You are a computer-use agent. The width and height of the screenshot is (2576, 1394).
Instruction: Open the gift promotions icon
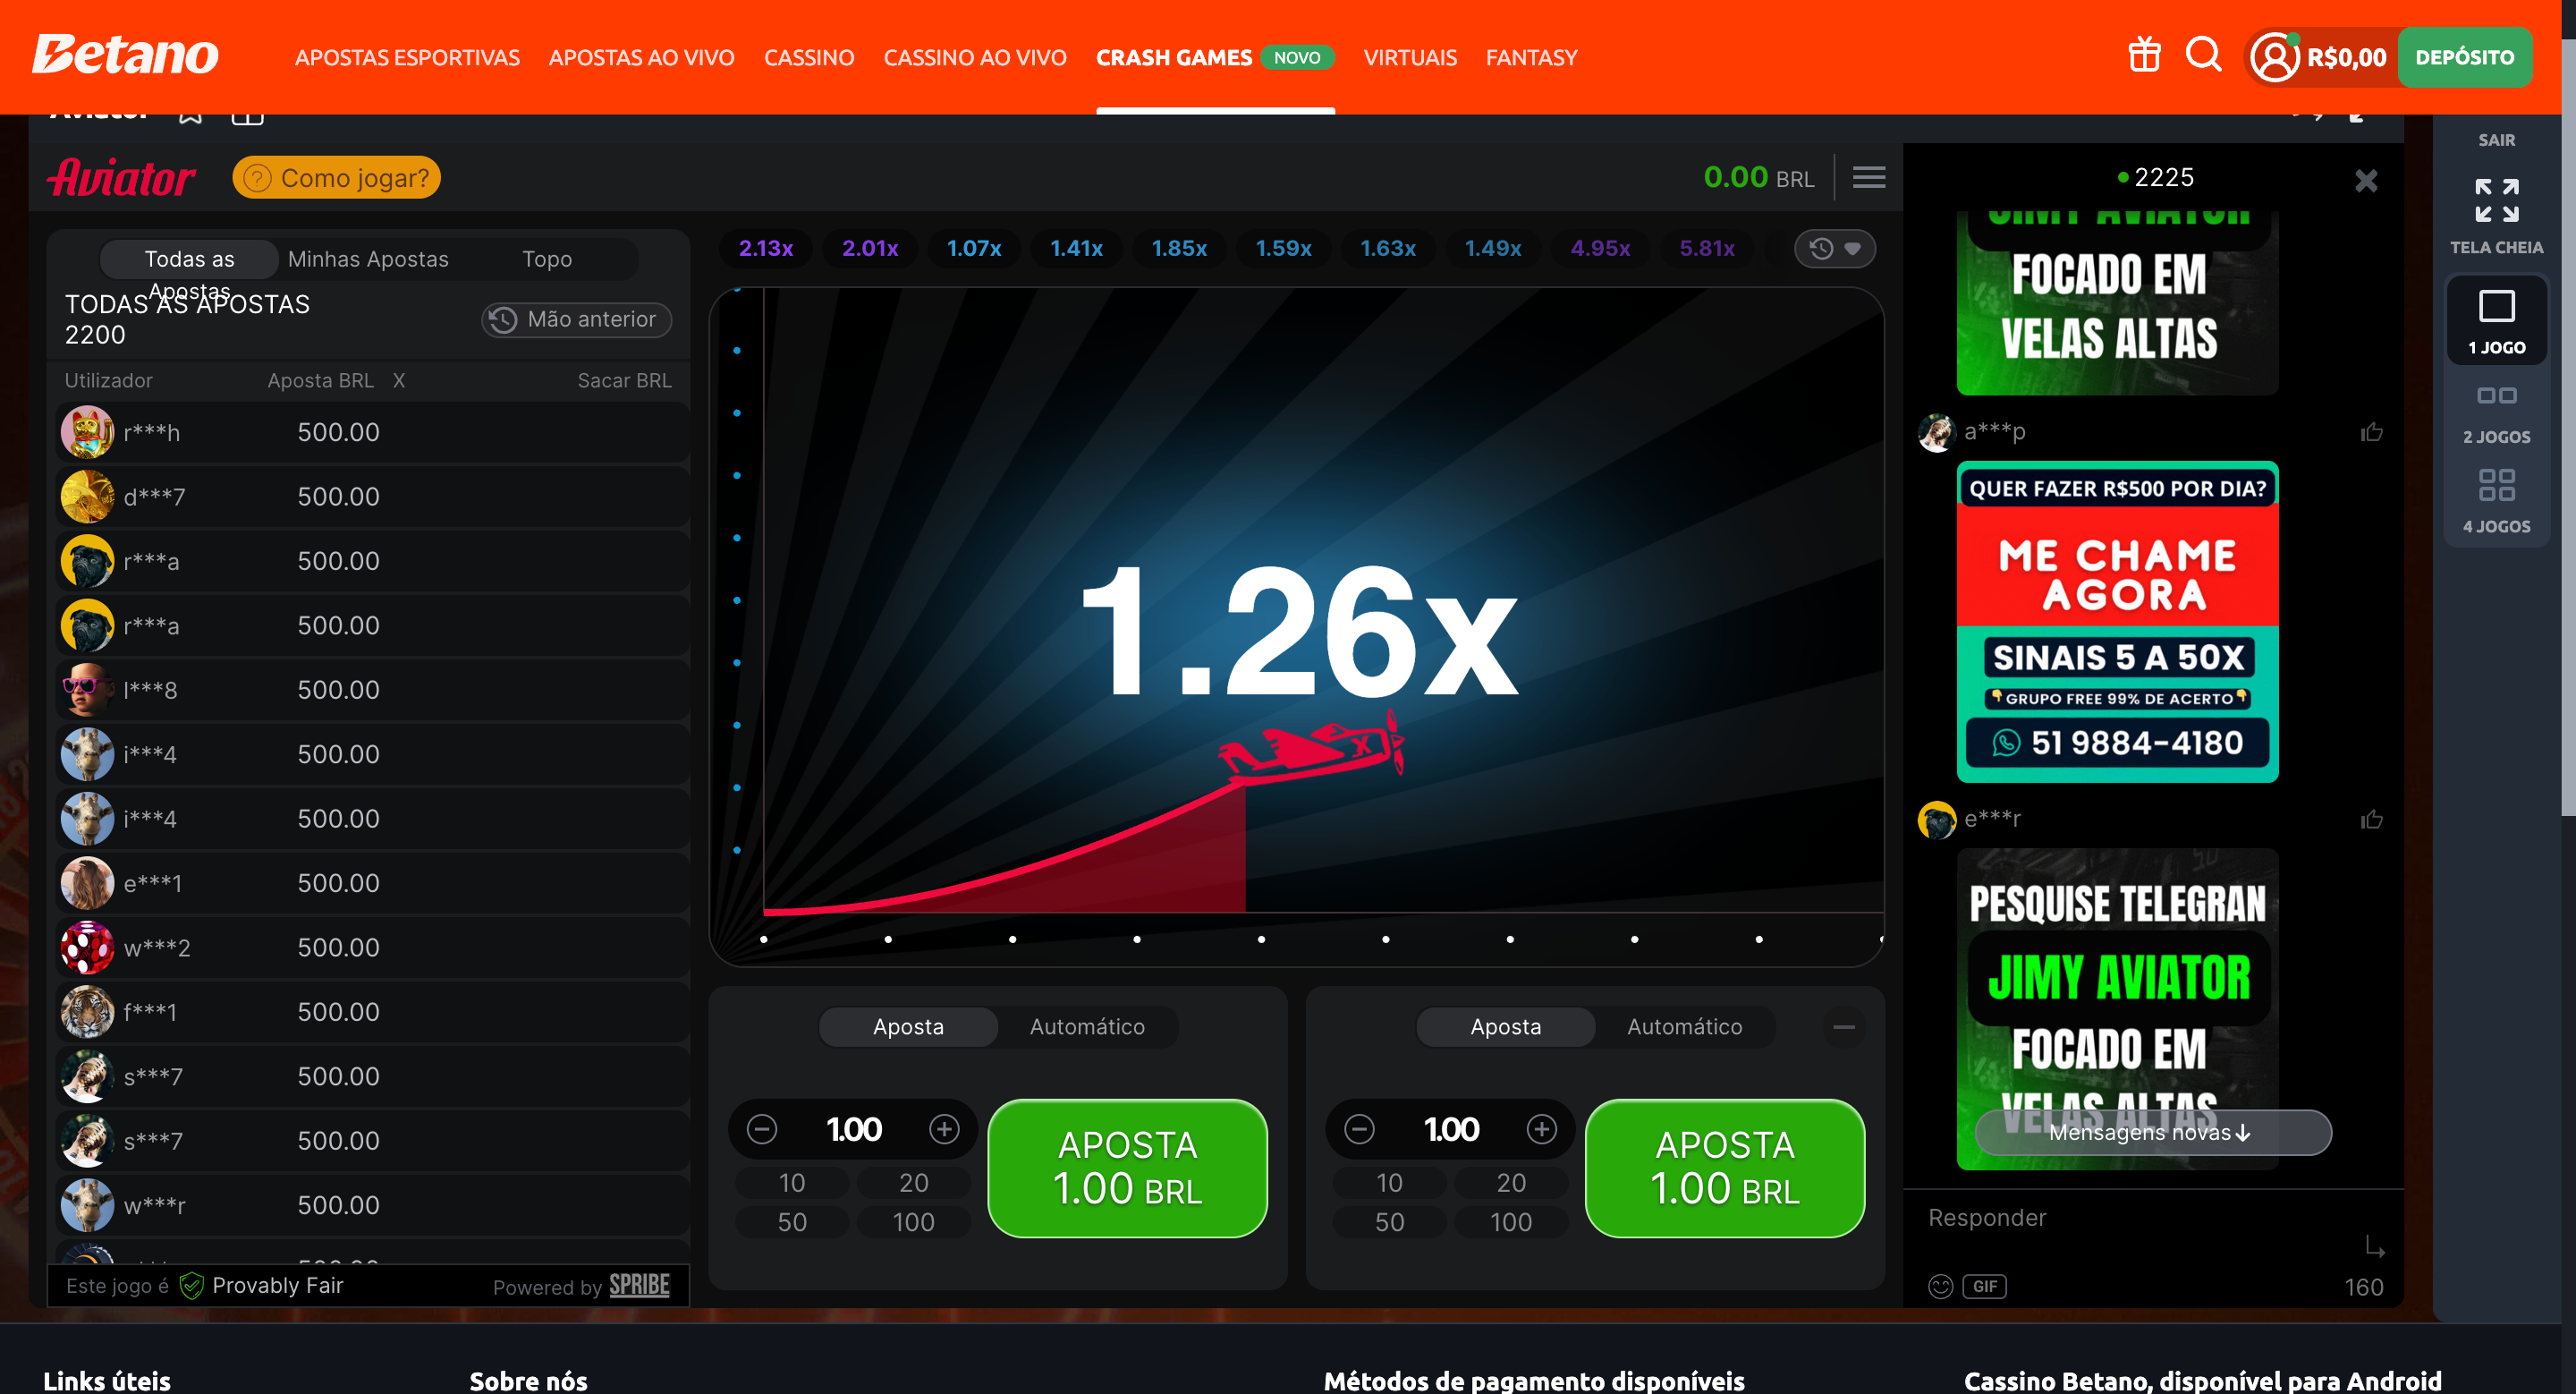tap(2144, 55)
